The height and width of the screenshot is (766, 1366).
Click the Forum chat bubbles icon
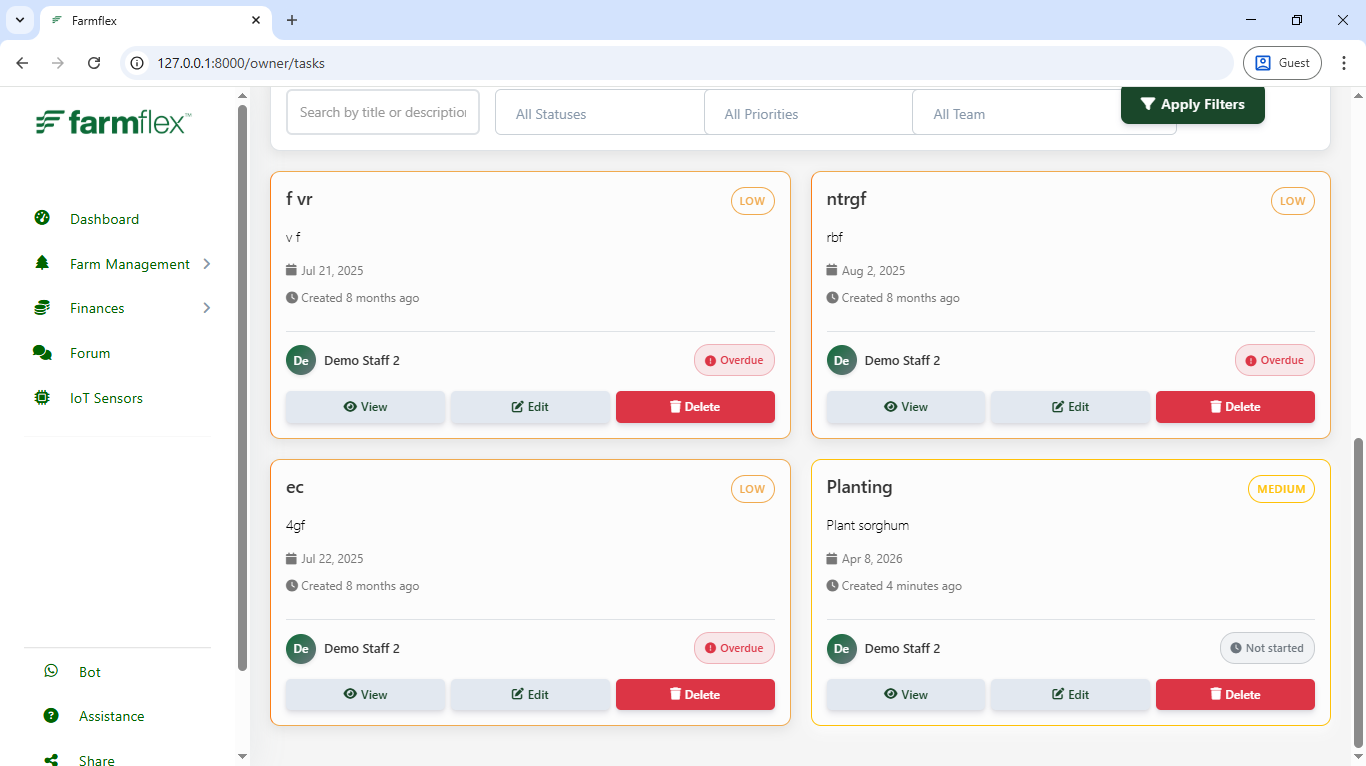coord(42,352)
